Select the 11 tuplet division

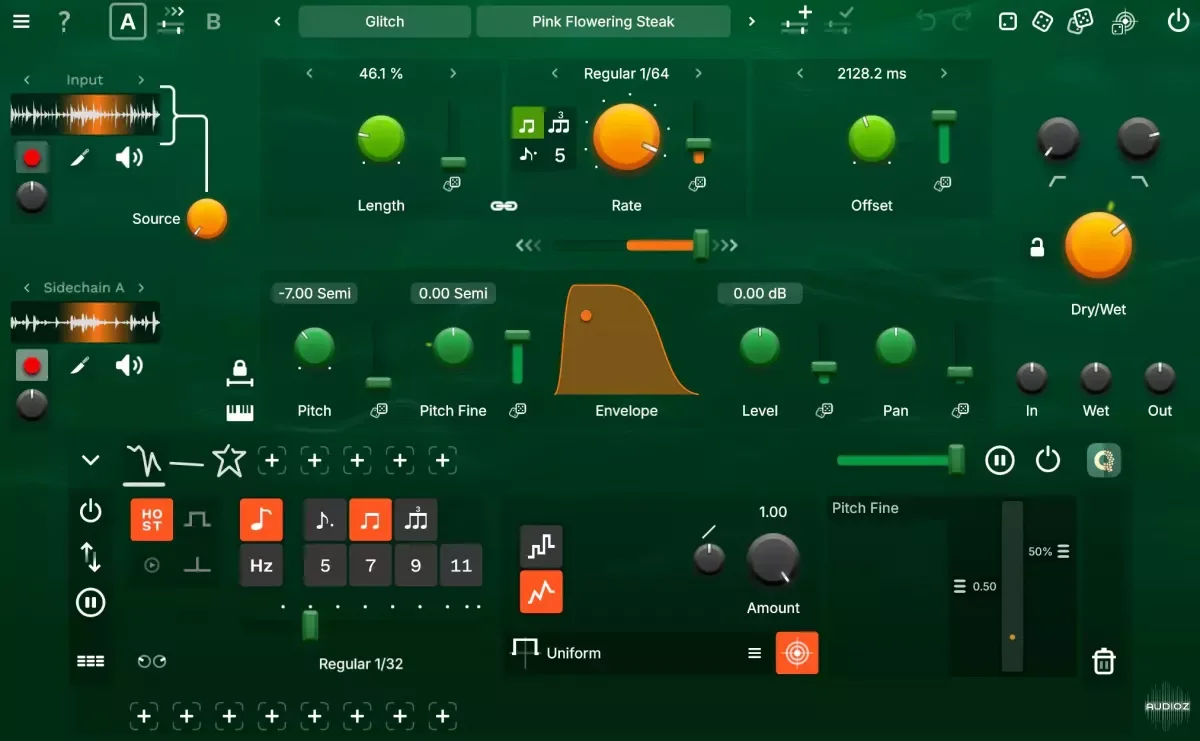click(461, 565)
